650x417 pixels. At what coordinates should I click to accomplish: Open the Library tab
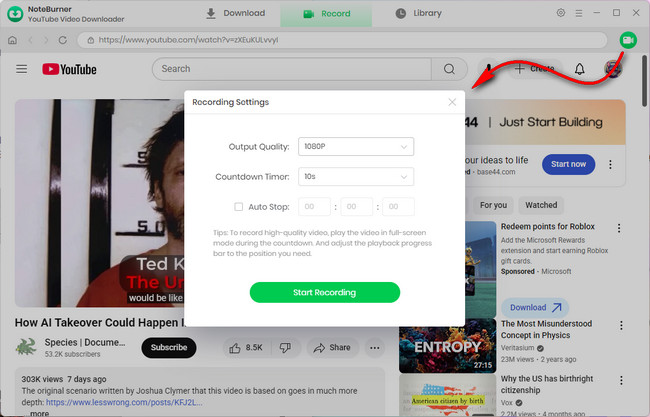click(418, 13)
